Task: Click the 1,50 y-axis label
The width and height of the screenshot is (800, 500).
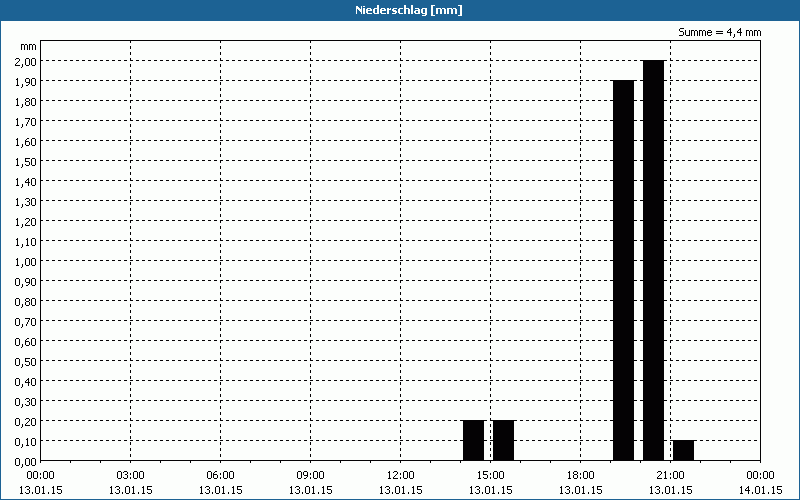Action: pyautogui.click(x=28, y=161)
